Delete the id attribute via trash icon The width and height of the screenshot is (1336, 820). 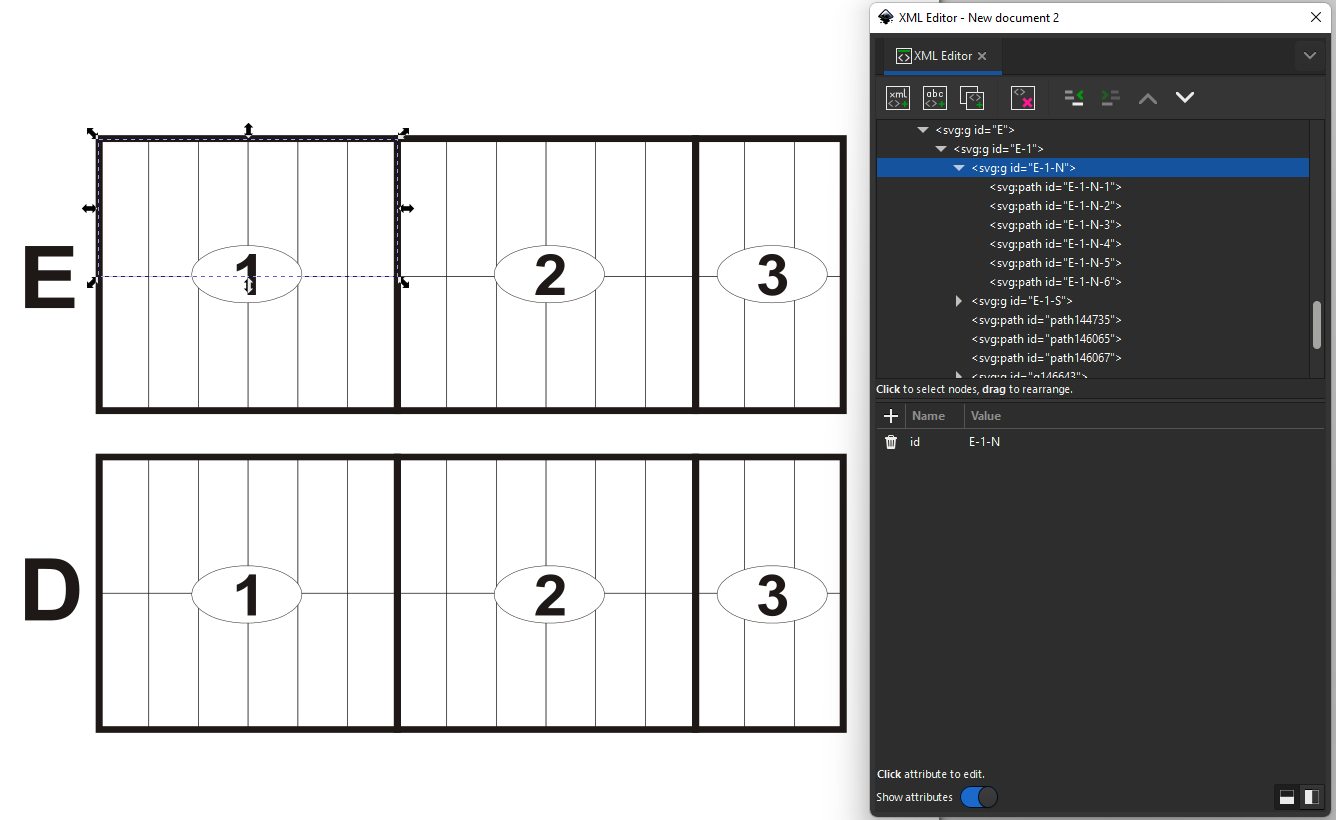click(x=890, y=441)
